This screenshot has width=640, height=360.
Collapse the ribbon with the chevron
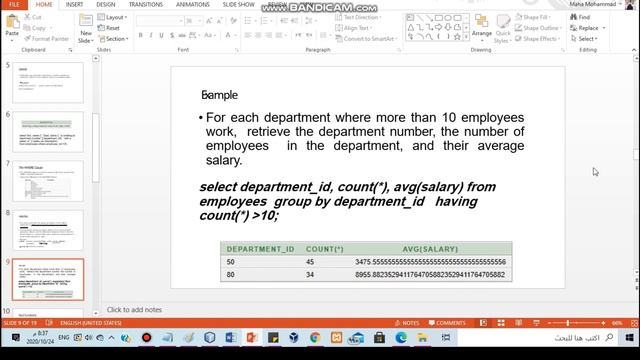(x=634, y=50)
